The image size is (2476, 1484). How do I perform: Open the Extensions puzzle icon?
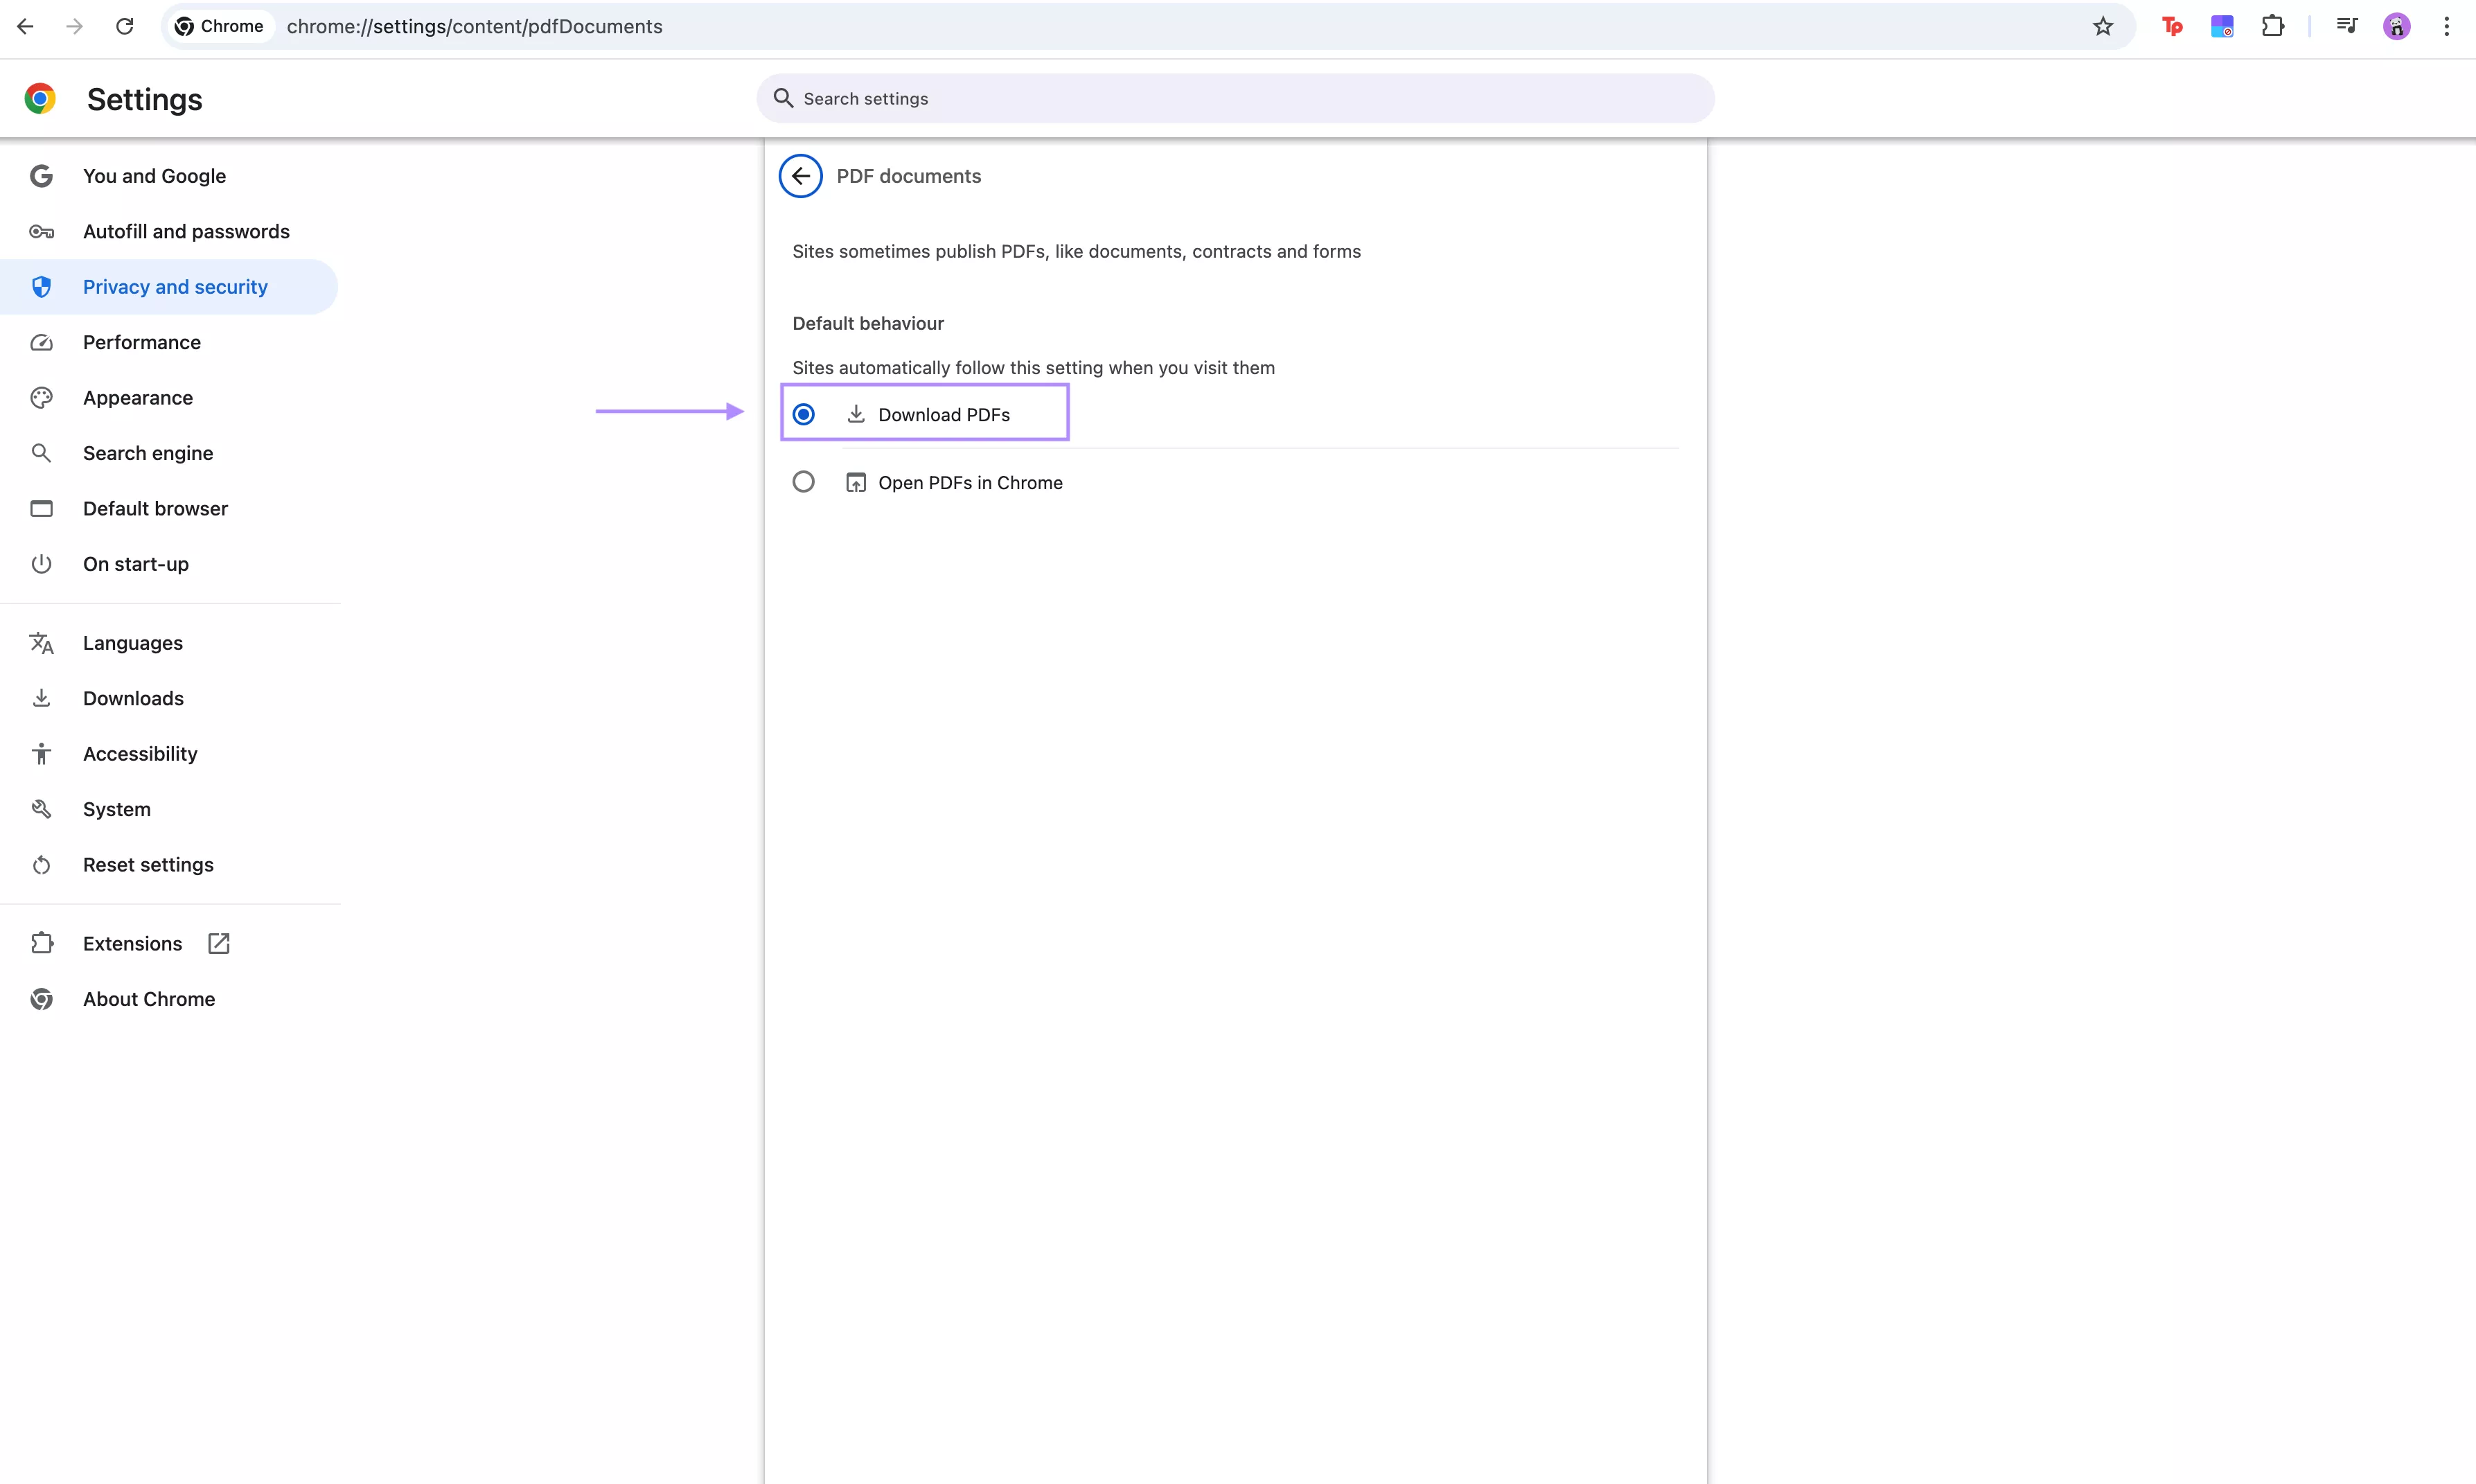[2272, 26]
